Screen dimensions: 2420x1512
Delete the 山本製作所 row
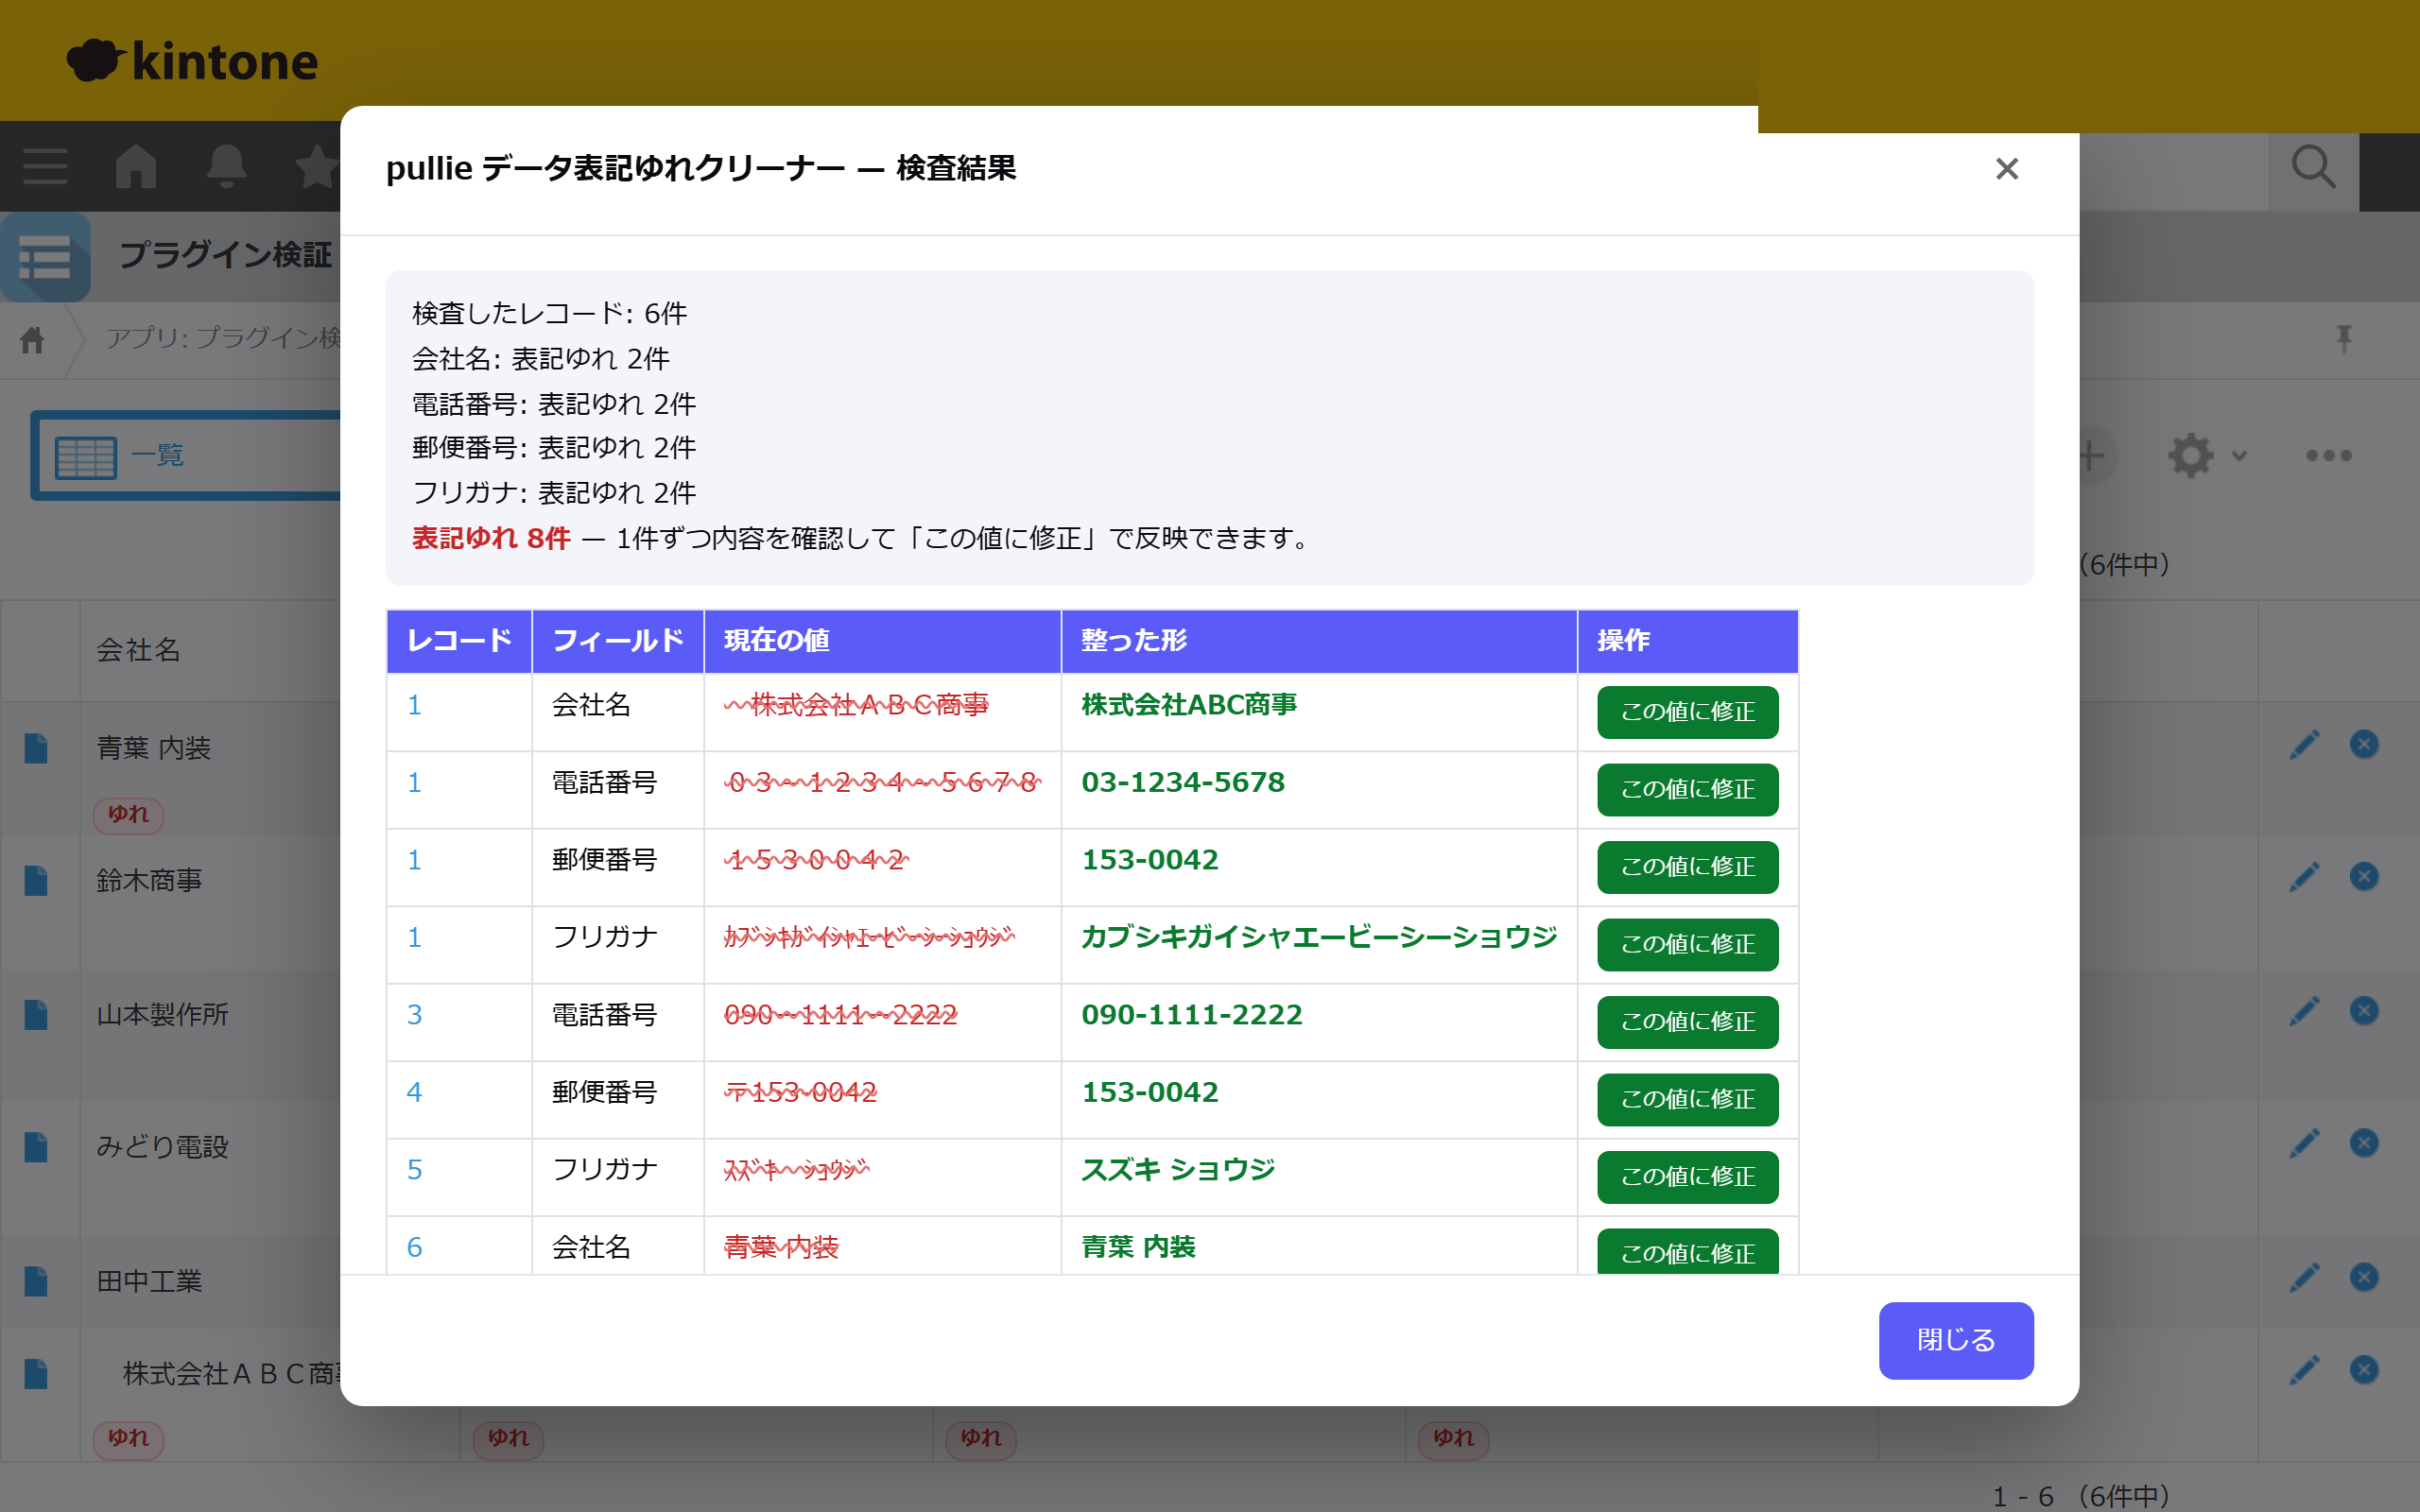click(x=2364, y=1011)
